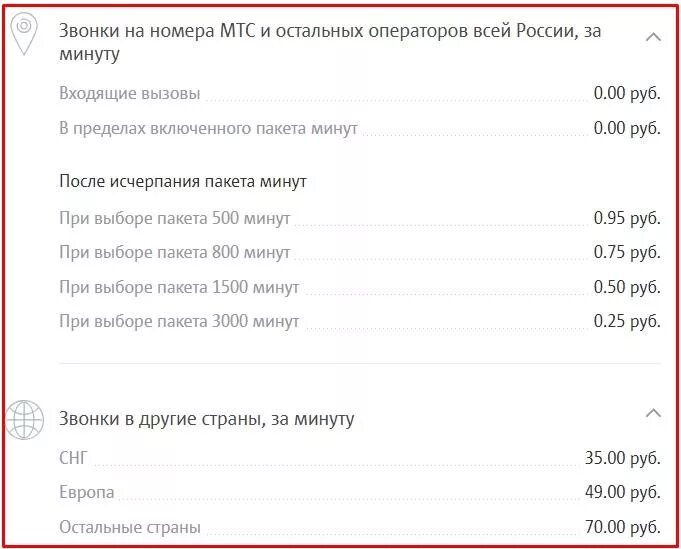Select the 800 minutes package row
The image size is (681, 549).
tap(174, 252)
